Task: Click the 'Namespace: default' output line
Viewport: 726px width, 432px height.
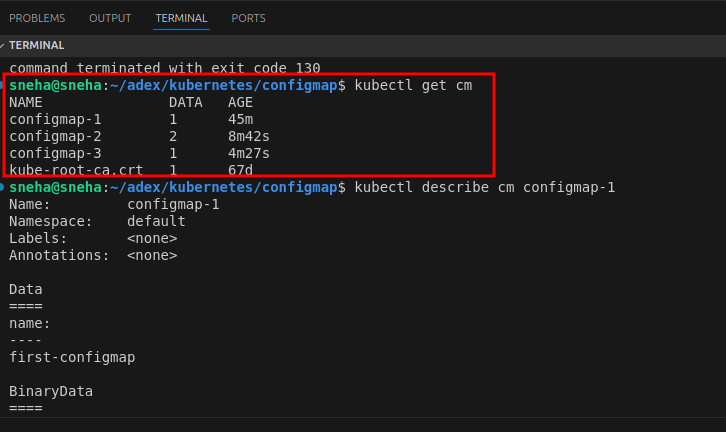Action: tap(97, 221)
